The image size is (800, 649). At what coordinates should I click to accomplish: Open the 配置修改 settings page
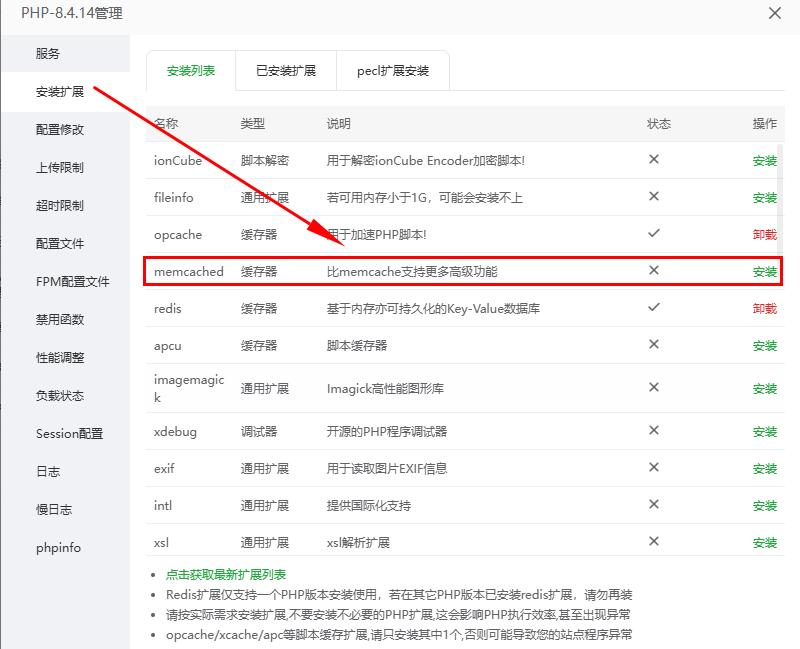point(63,130)
